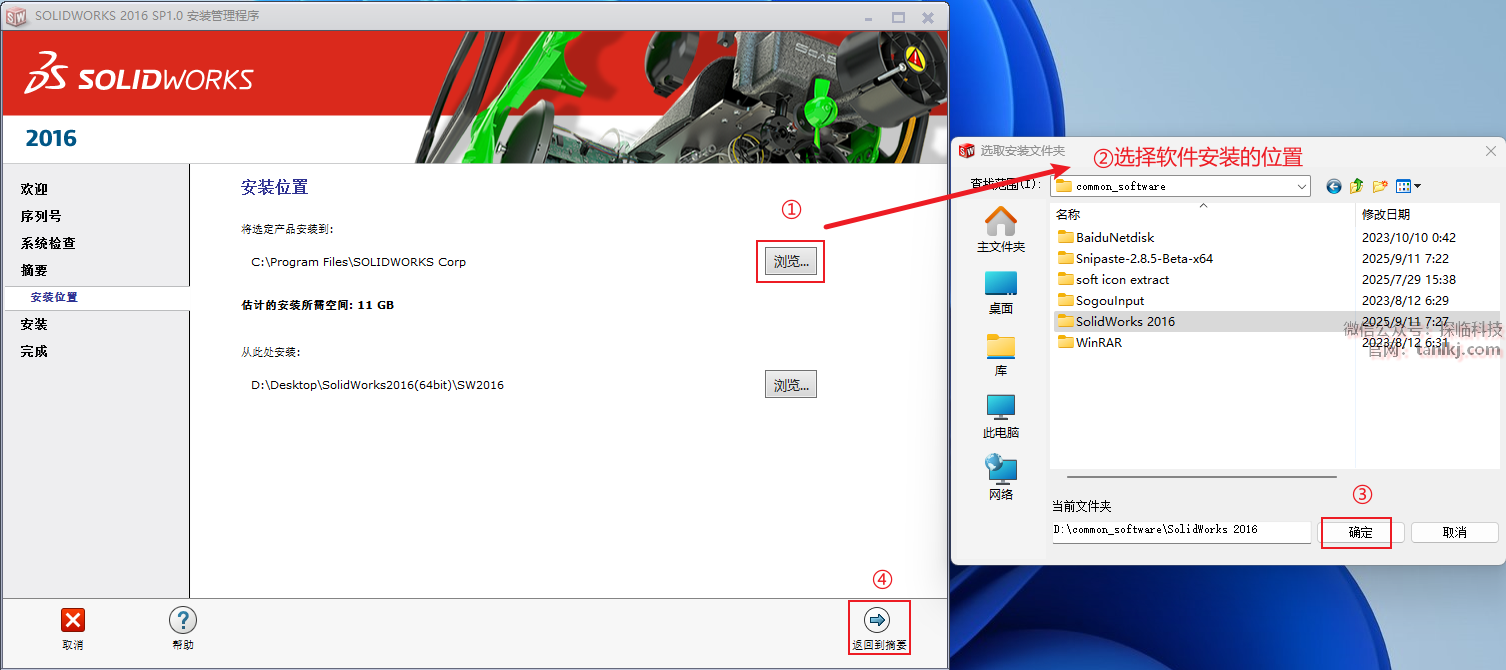
Task: Select 此电脑 in the places sidebar
Action: [1001, 417]
